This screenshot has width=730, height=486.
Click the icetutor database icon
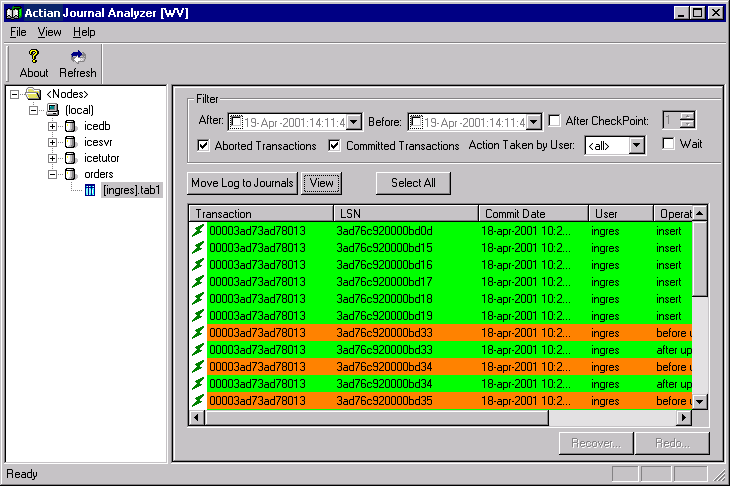click(x=70, y=158)
